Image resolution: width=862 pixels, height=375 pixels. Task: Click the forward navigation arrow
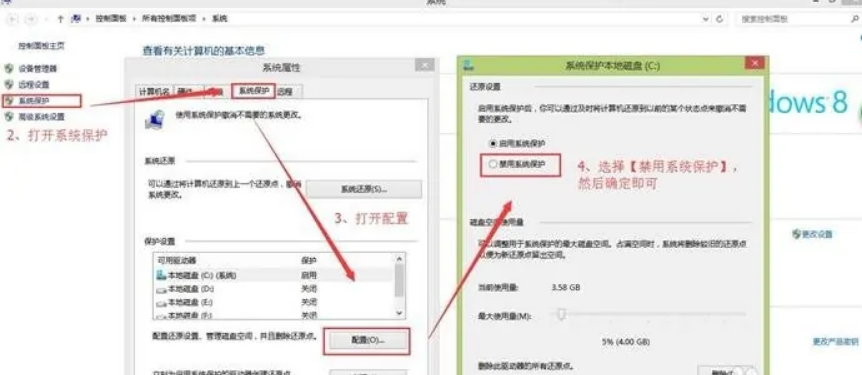[31, 19]
